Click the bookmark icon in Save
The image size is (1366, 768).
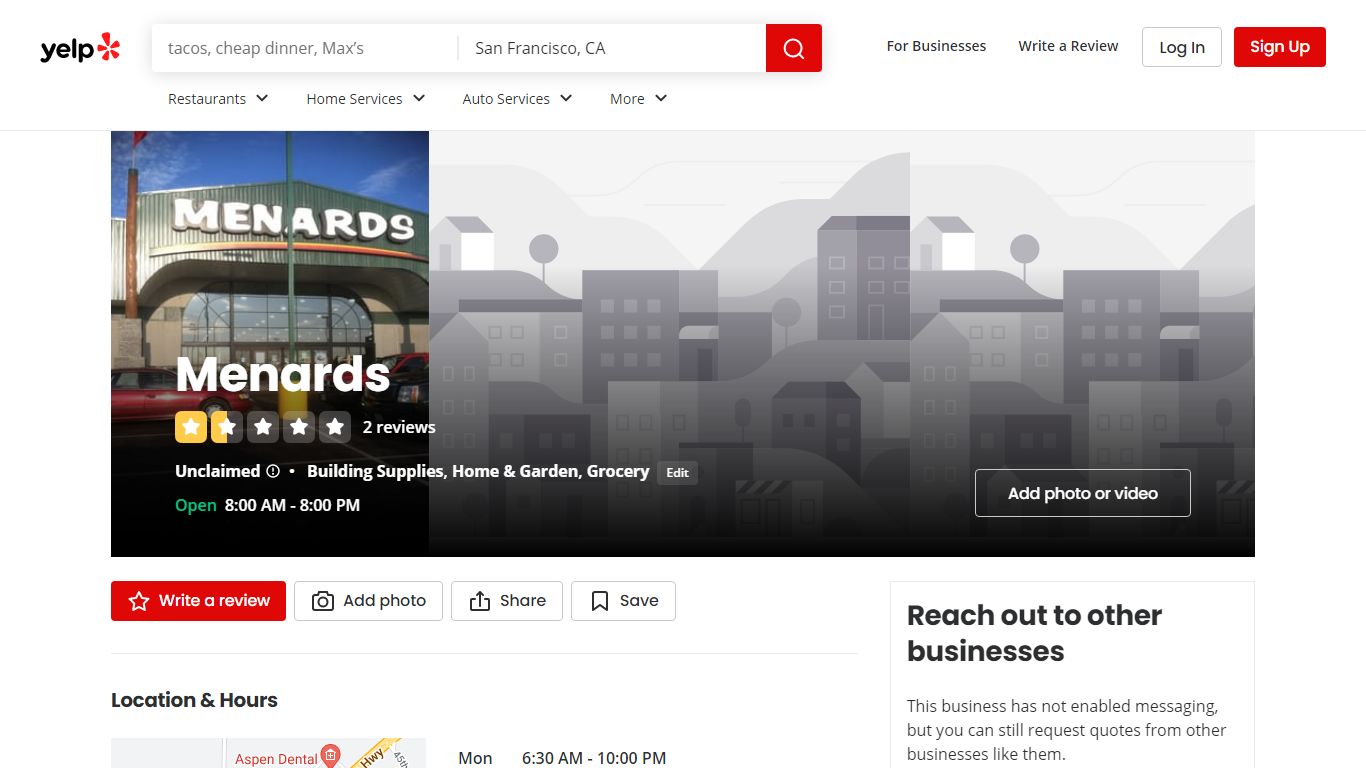tap(600, 601)
